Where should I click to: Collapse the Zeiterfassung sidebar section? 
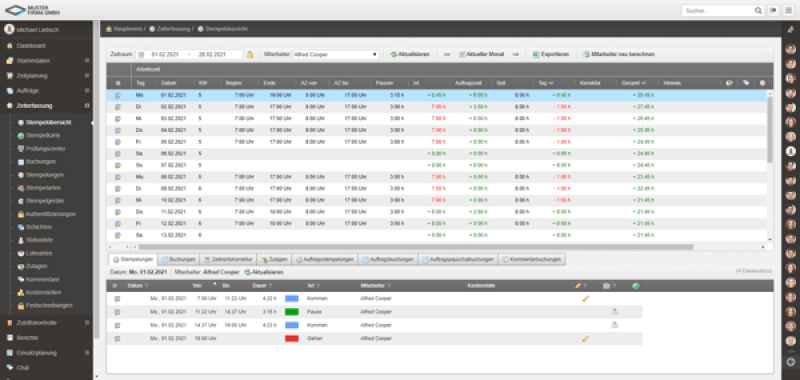[87, 106]
